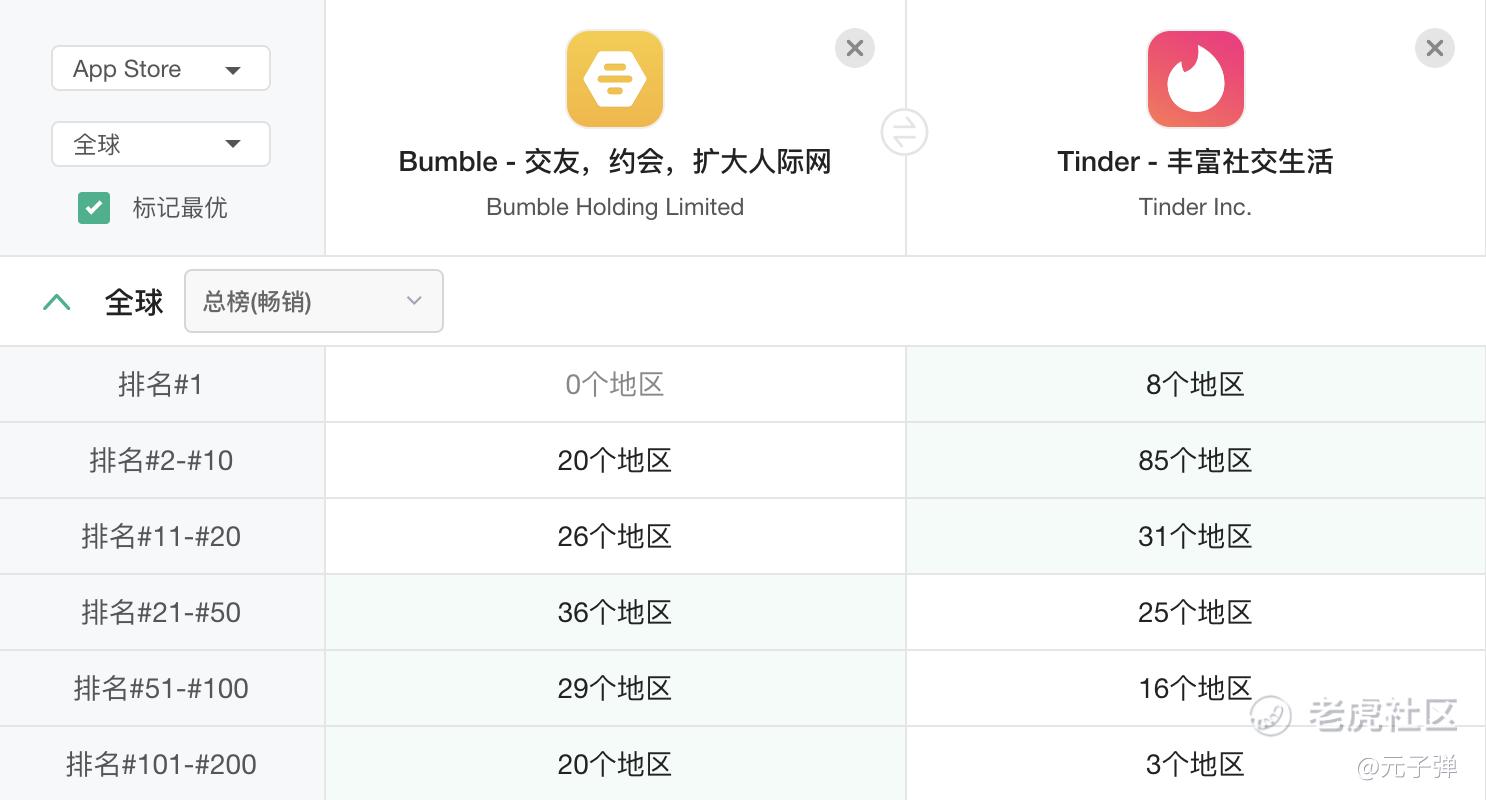Select the 排名#11-#20 row label
Viewport: 1486px width, 800px height.
(x=161, y=536)
